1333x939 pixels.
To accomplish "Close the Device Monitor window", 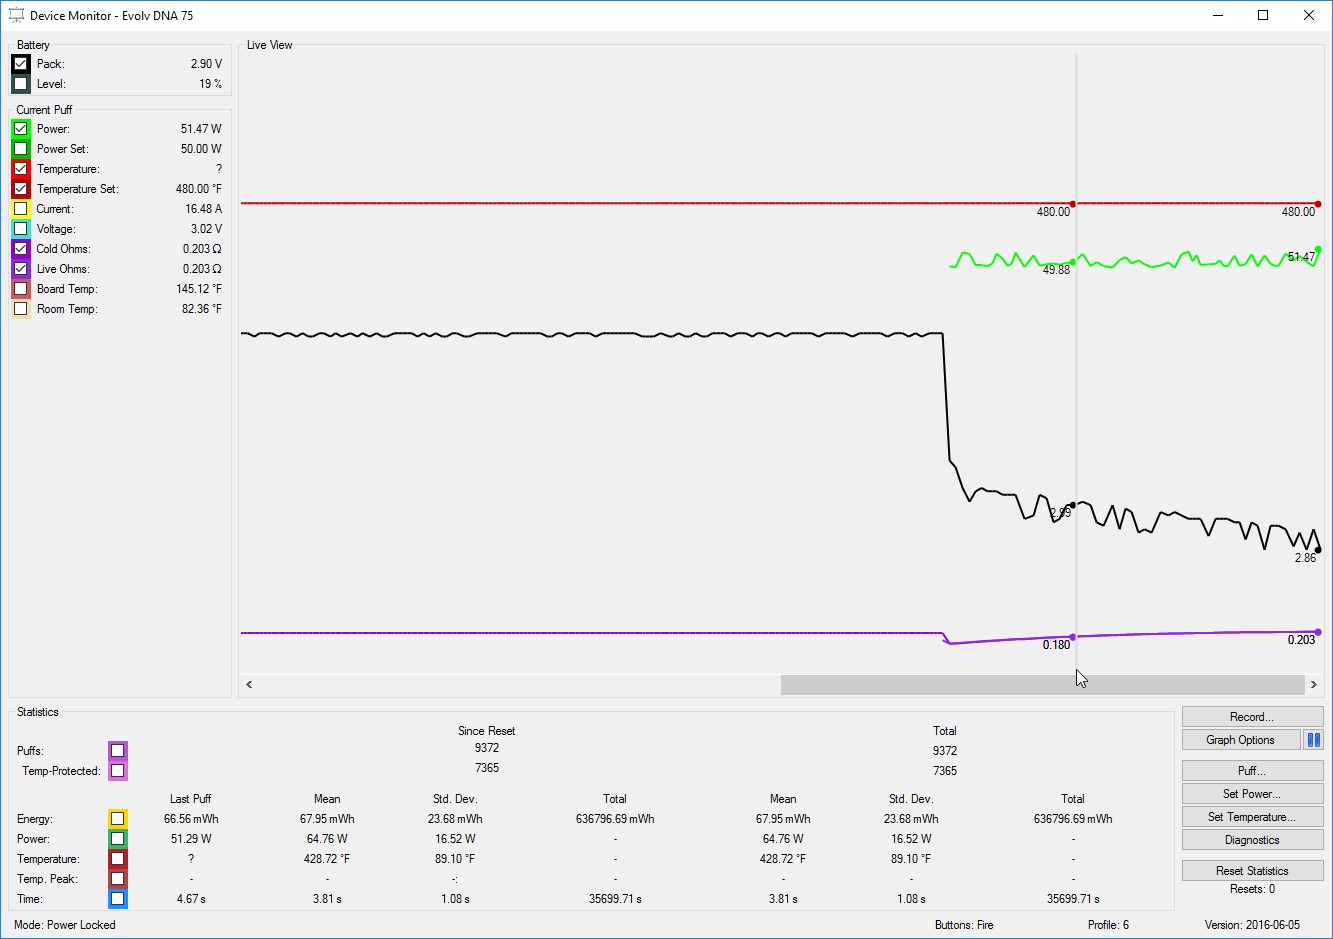I will pyautogui.click(x=1309, y=15).
